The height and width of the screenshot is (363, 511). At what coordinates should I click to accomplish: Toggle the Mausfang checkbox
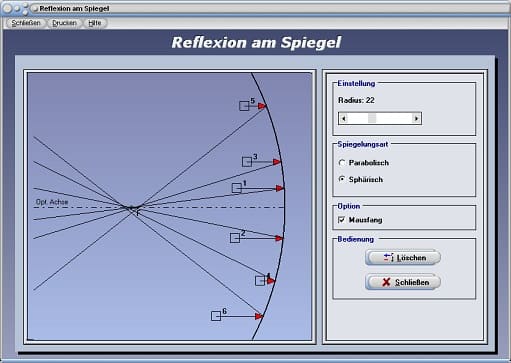coord(341,220)
